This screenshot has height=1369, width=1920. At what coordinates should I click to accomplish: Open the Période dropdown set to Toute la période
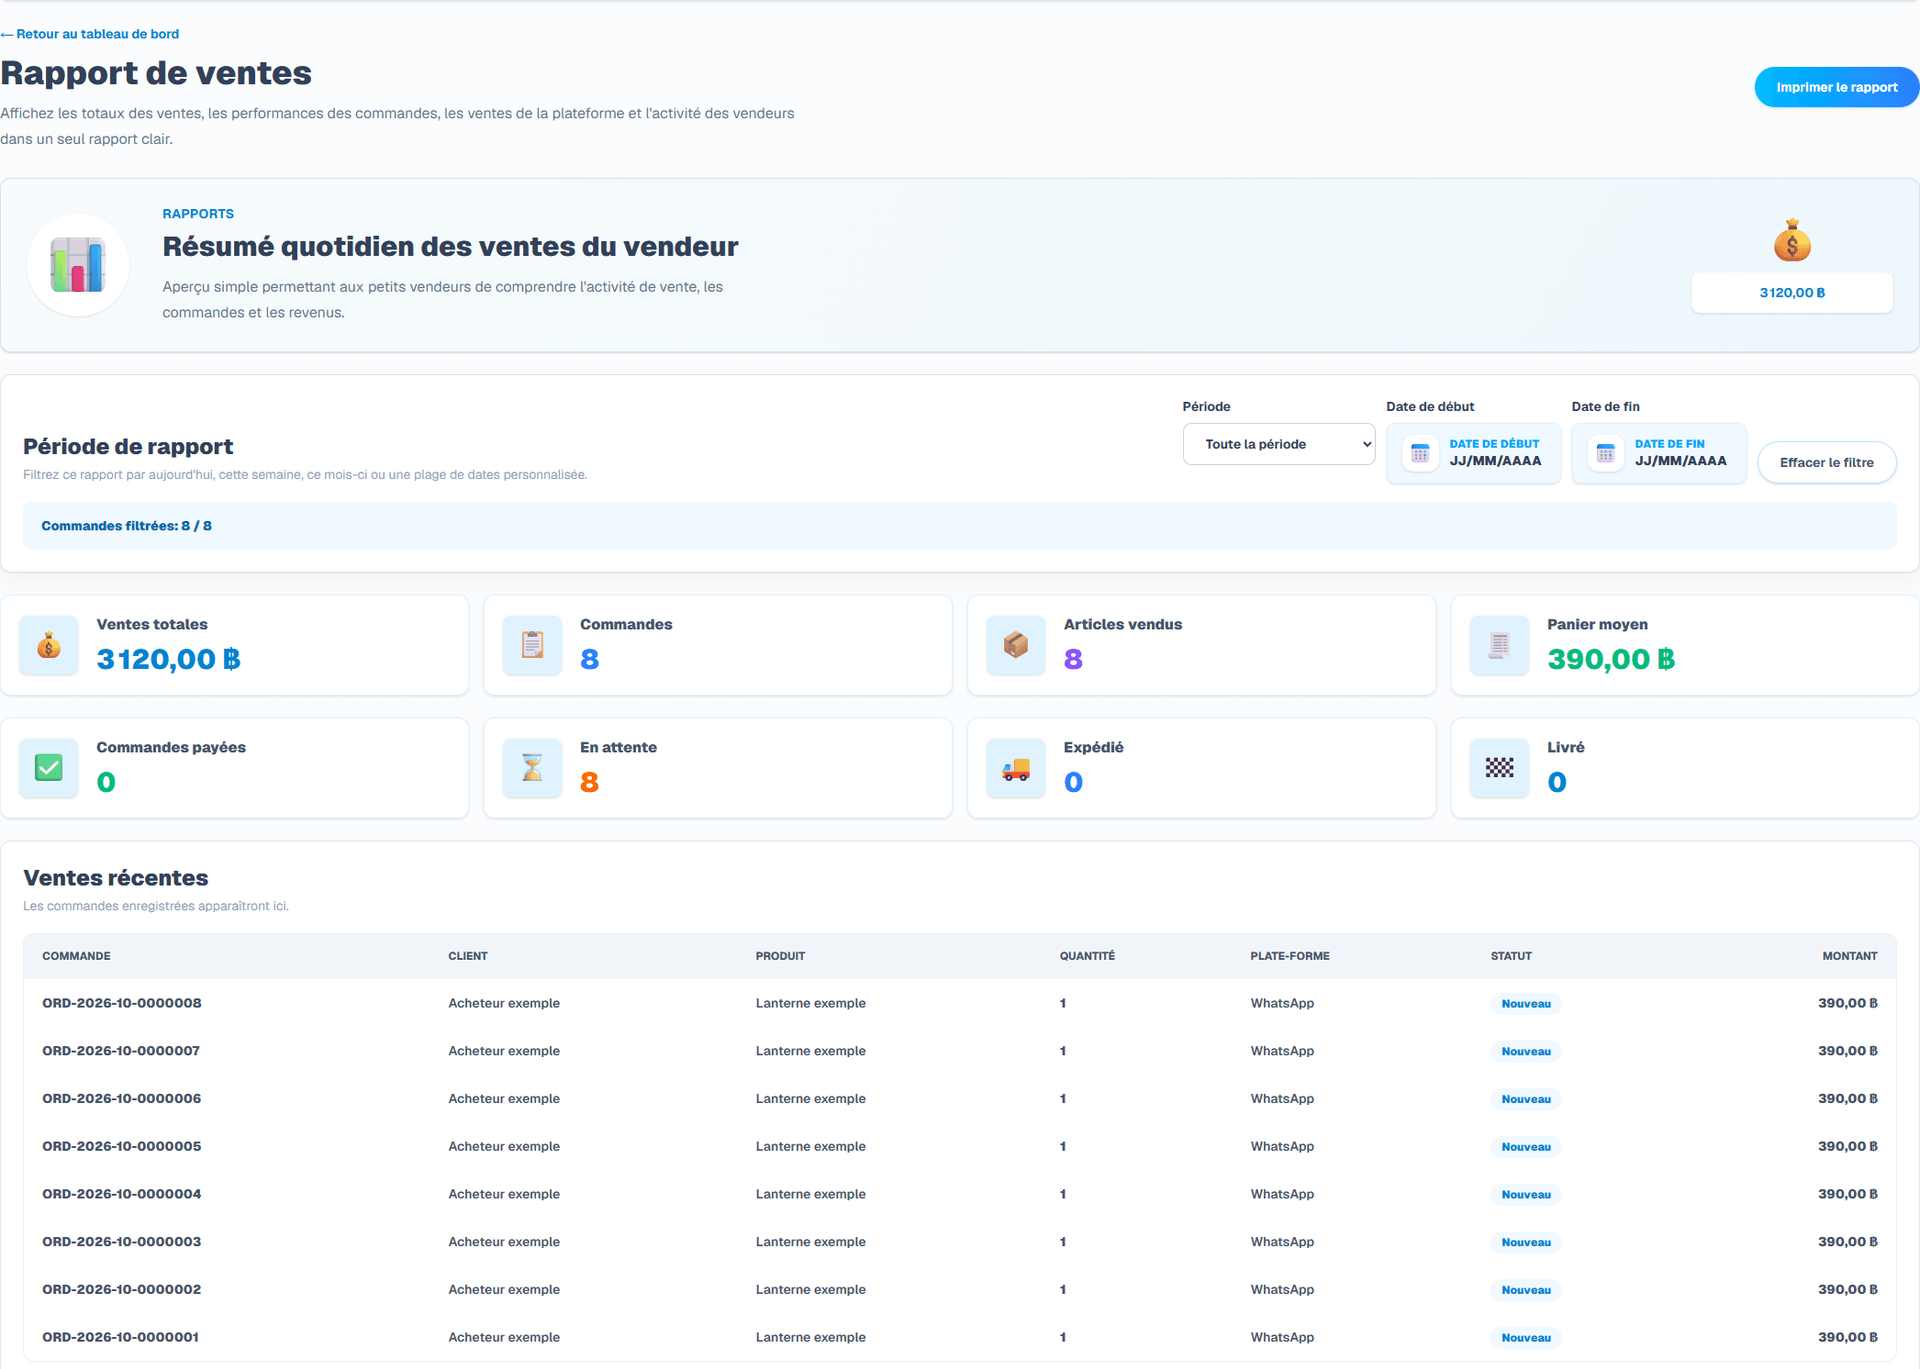tap(1278, 444)
